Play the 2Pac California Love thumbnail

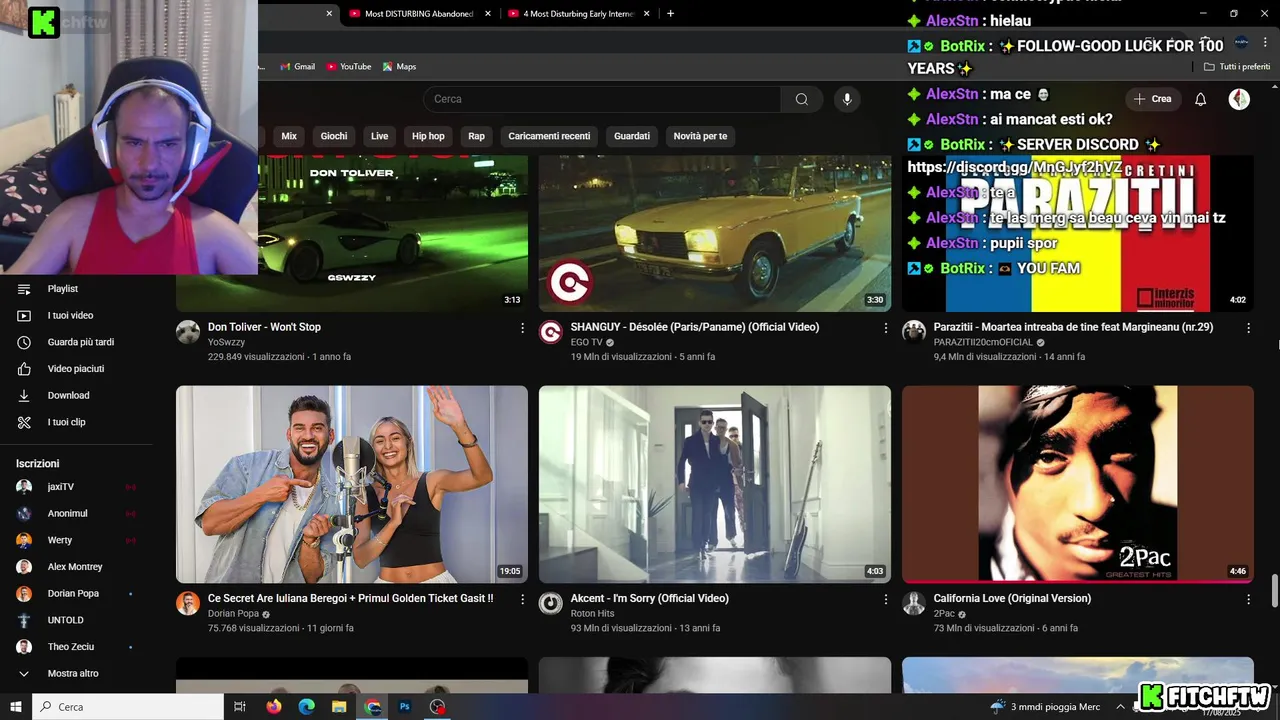[x=1078, y=484]
